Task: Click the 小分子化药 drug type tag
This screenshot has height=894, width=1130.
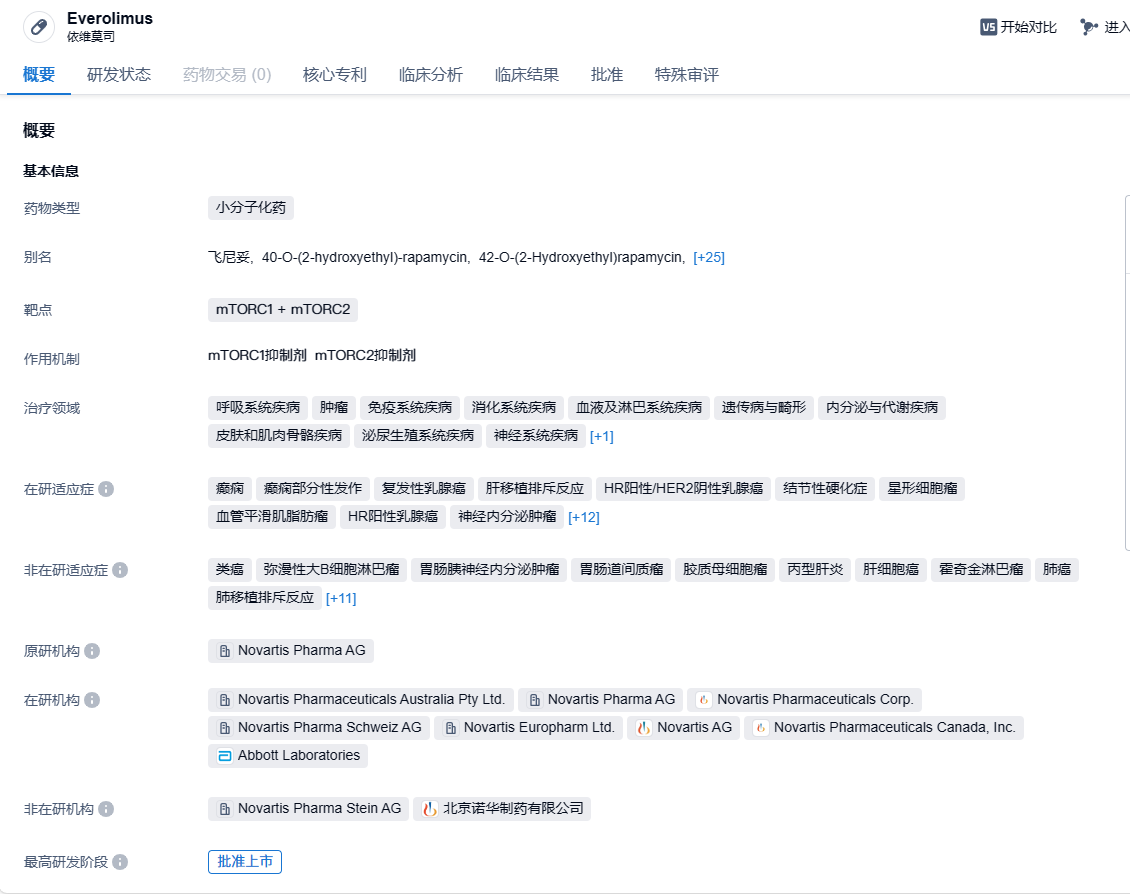Action: tap(251, 208)
